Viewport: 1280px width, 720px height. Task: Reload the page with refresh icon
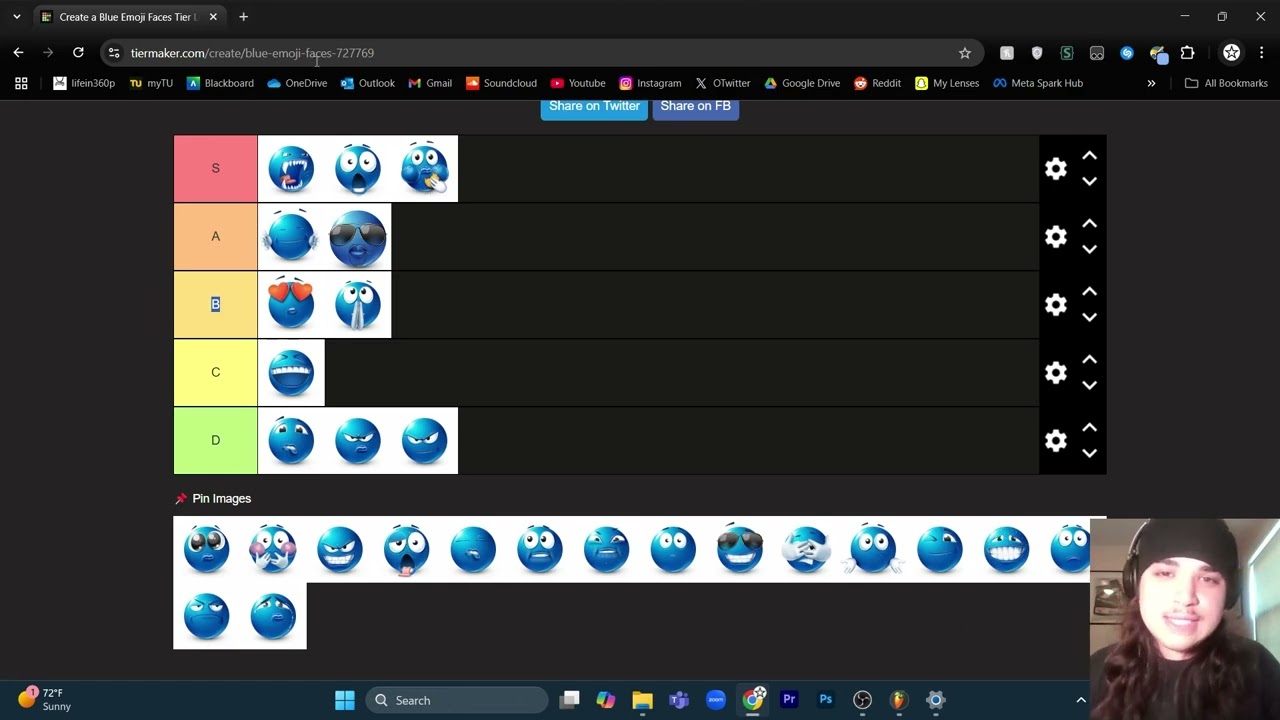(x=78, y=53)
